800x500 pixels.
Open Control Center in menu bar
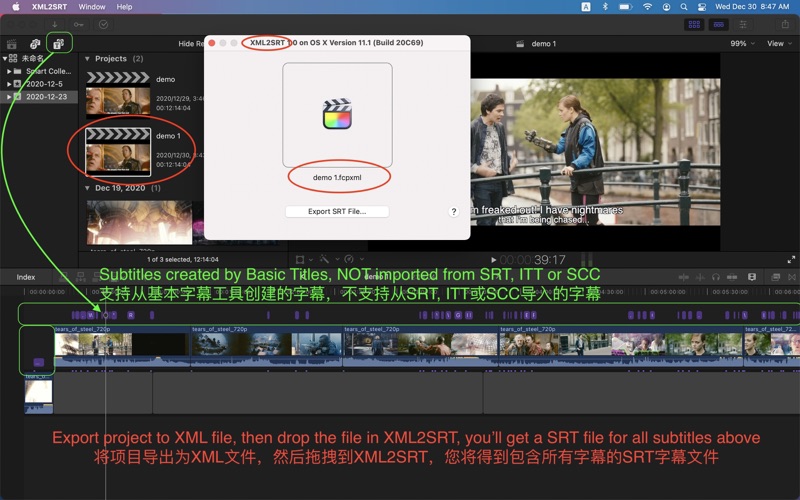pyautogui.click(x=702, y=7)
